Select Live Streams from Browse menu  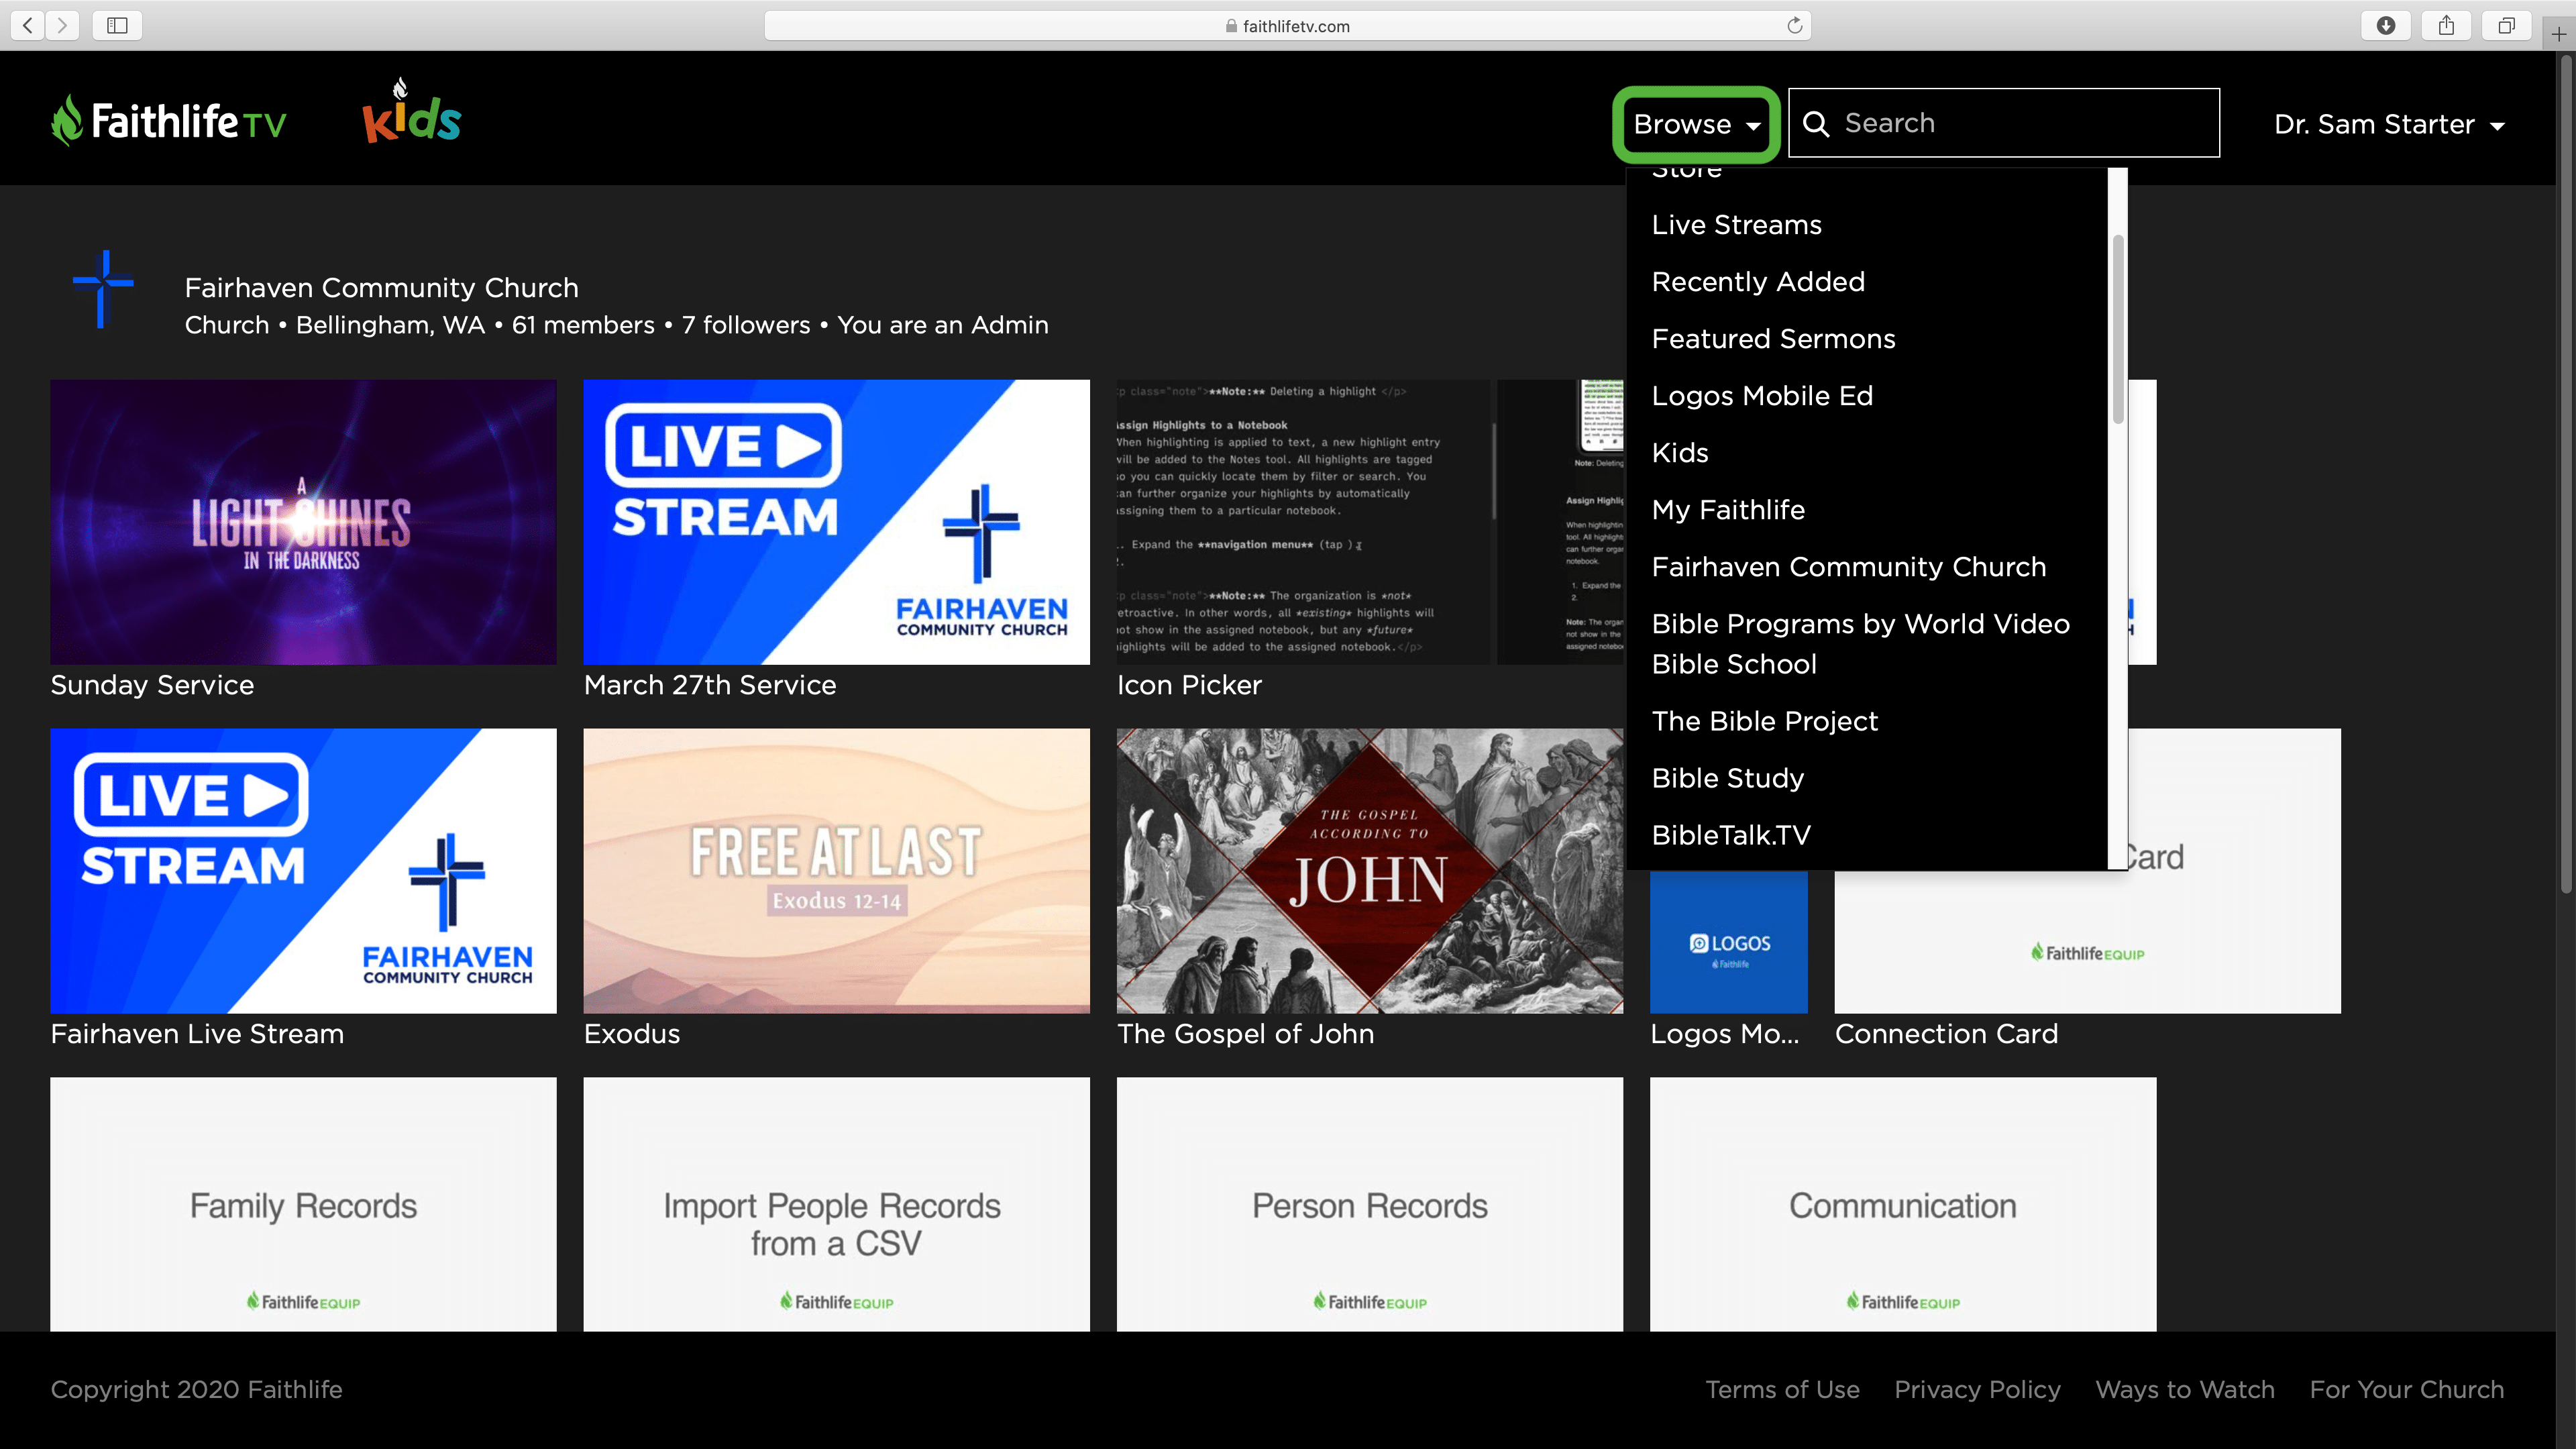point(1737,224)
